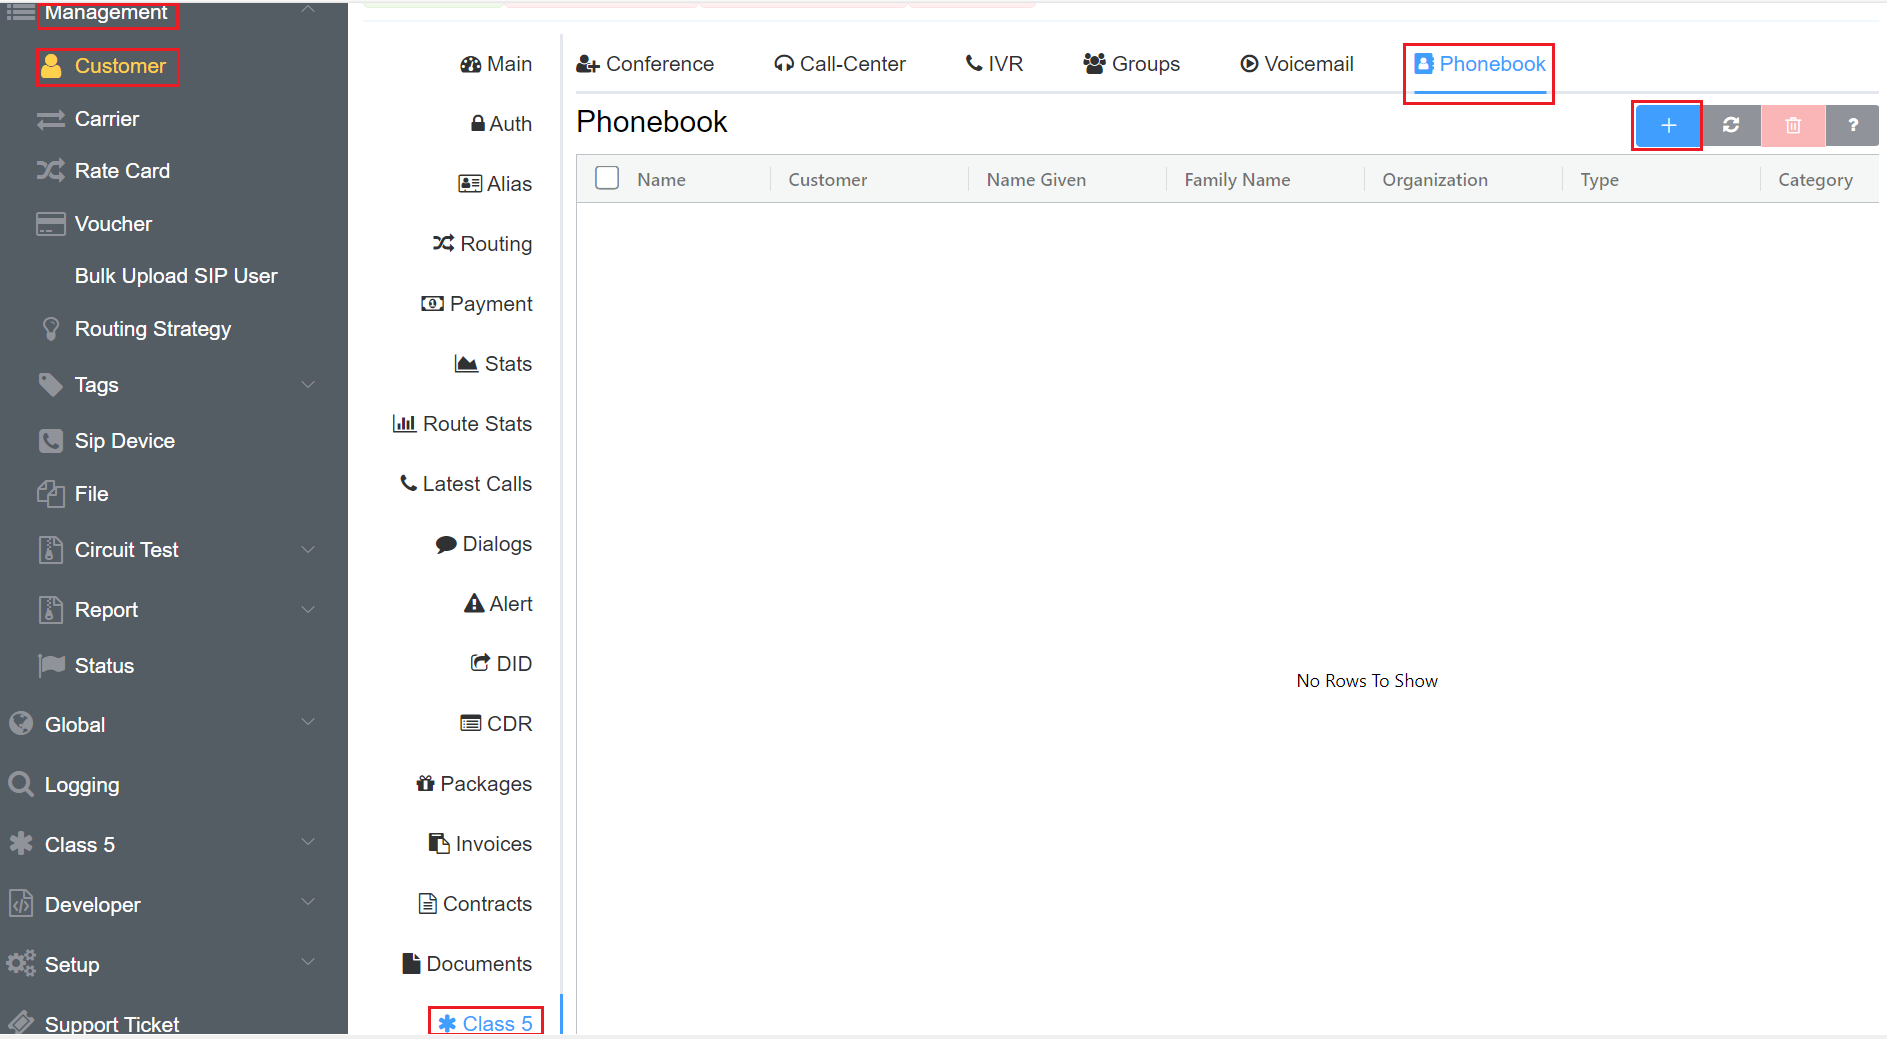
Task: Expand the Tags sidebar menu
Action: [x=308, y=385]
